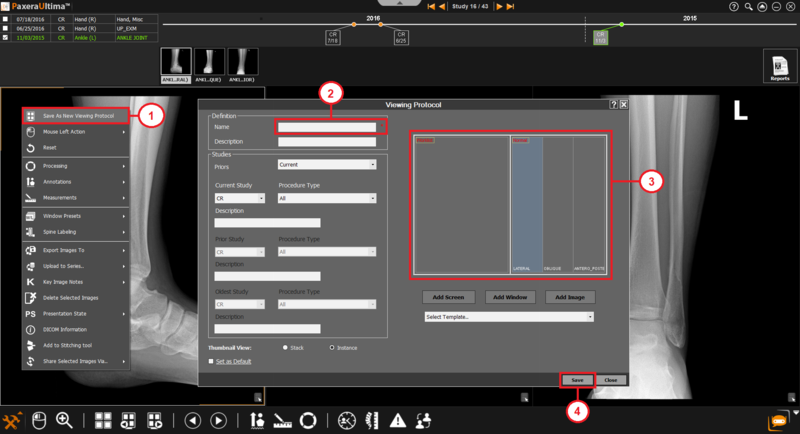800x434 pixels.
Task: Go to next image with right arrow
Action: click(220, 420)
